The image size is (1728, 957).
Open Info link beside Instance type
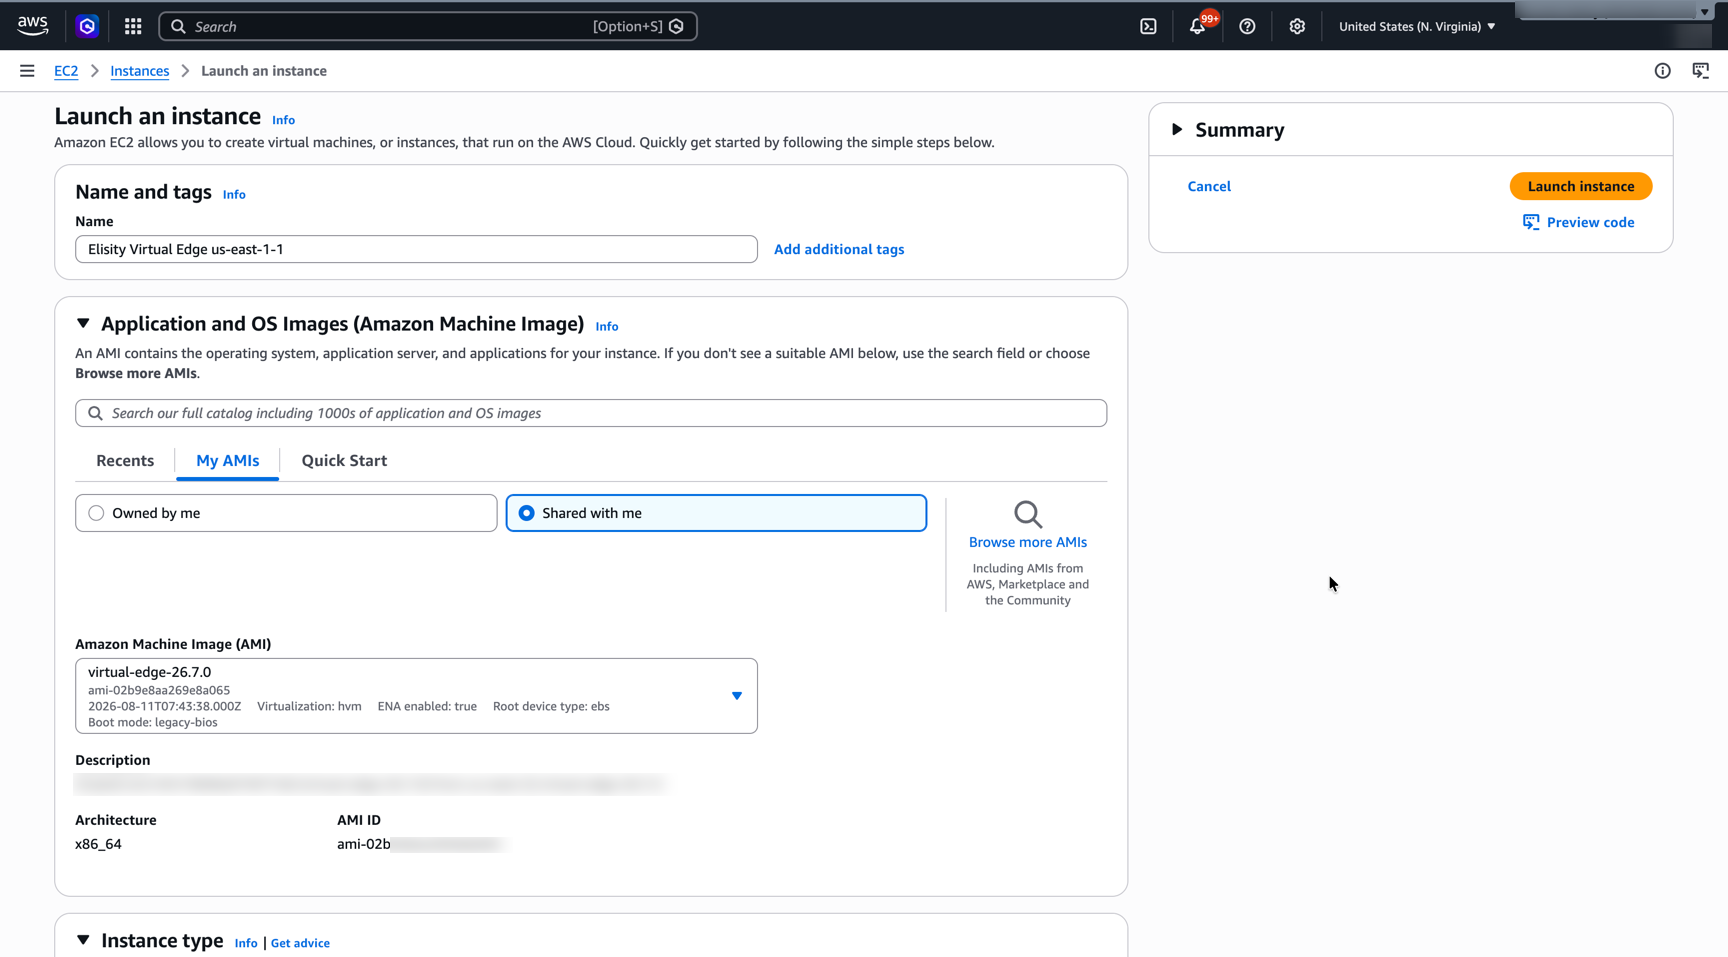(246, 943)
